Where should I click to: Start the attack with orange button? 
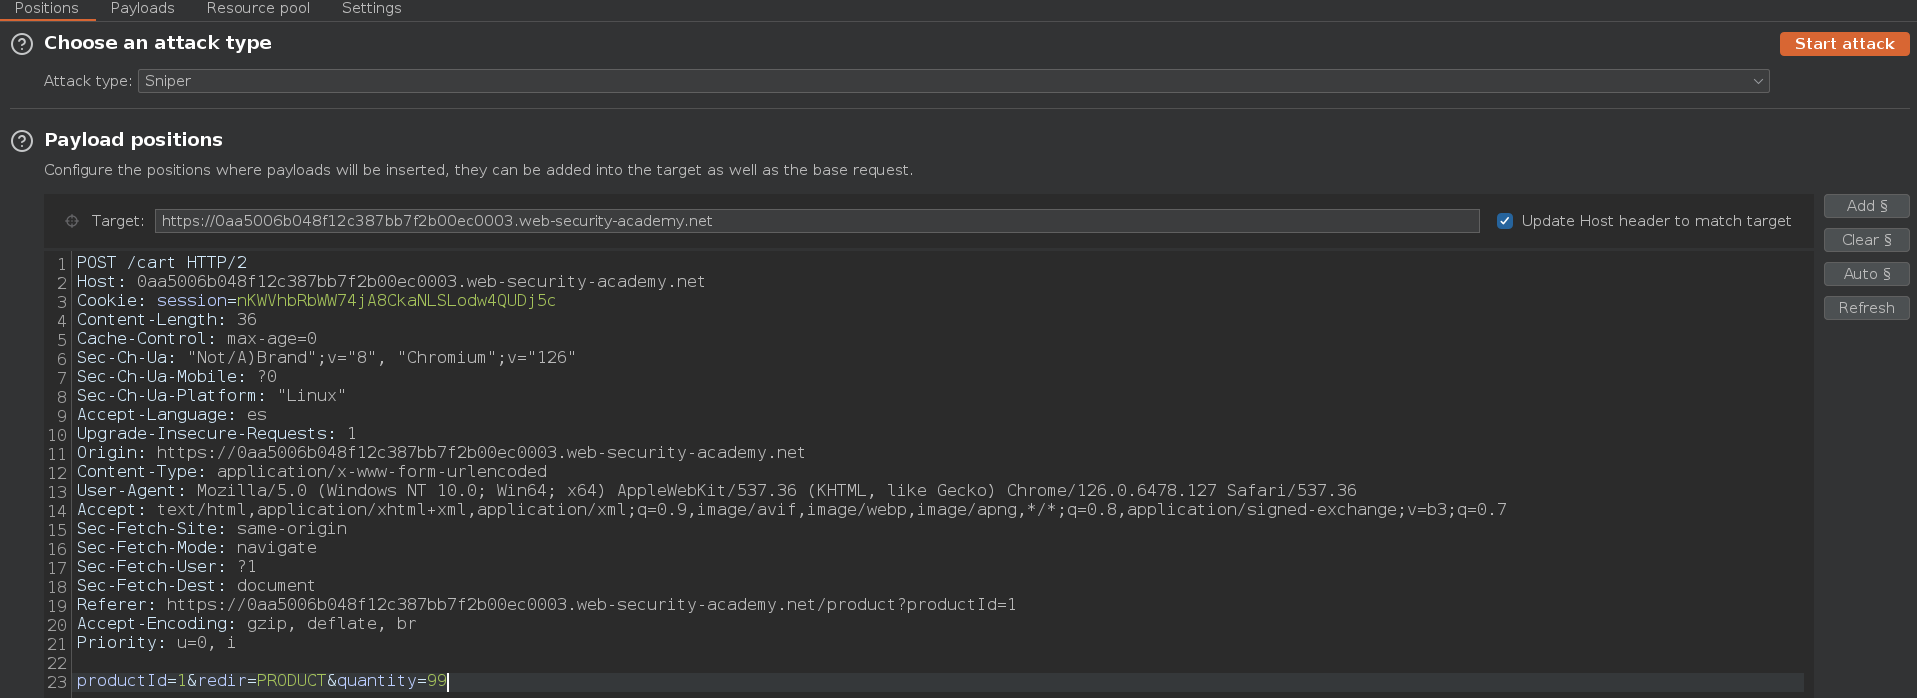click(1844, 44)
